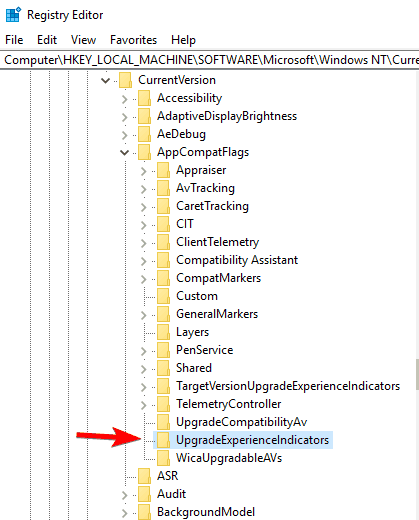
Task: Expand the BackgroundModel key
Action: 125,513
